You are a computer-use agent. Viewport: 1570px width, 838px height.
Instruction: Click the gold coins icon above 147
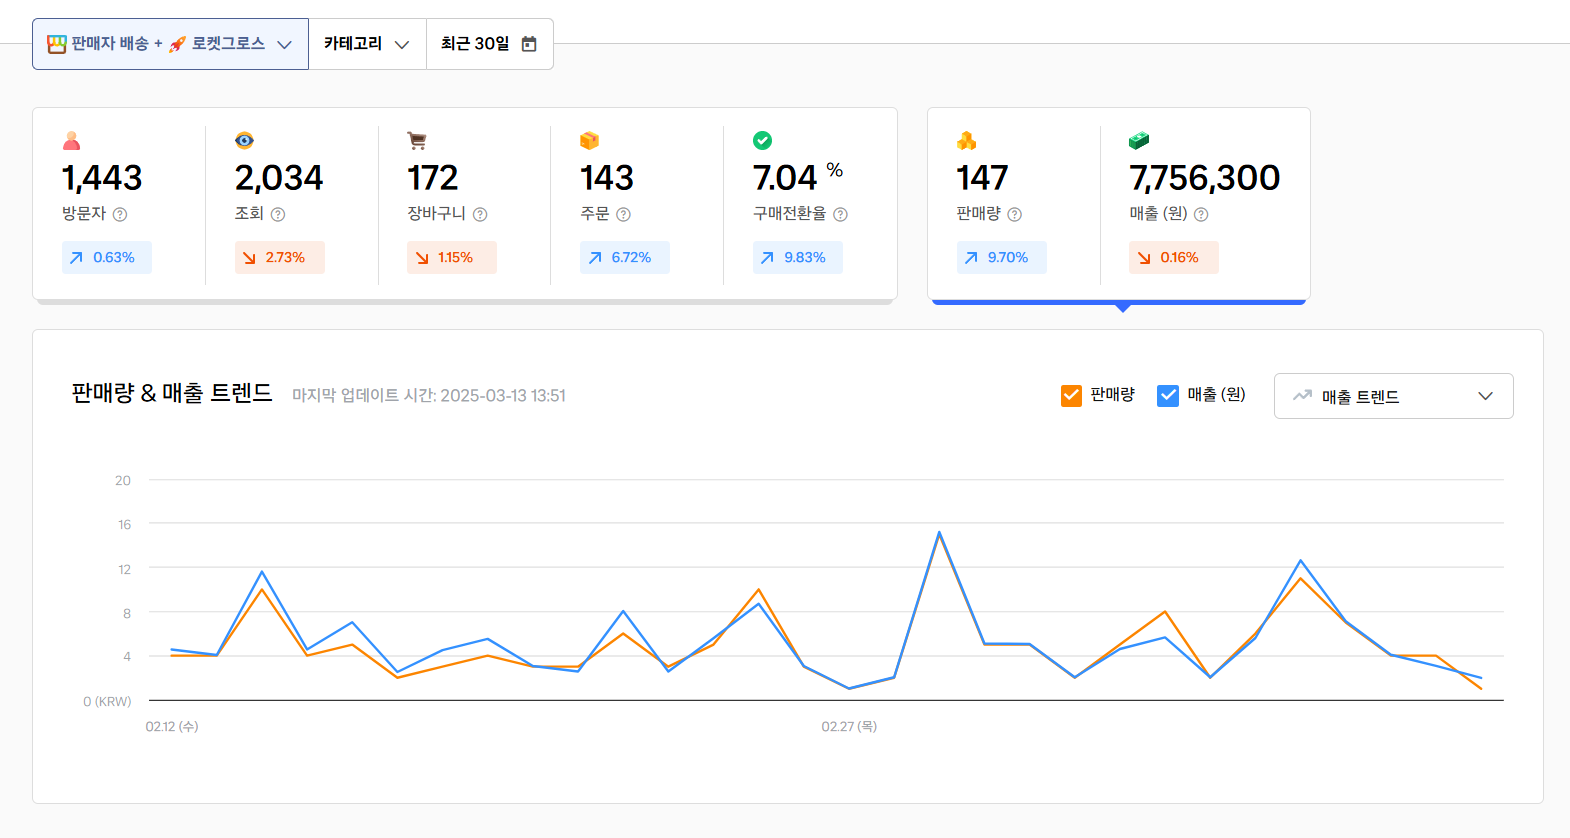pos(966,140)
